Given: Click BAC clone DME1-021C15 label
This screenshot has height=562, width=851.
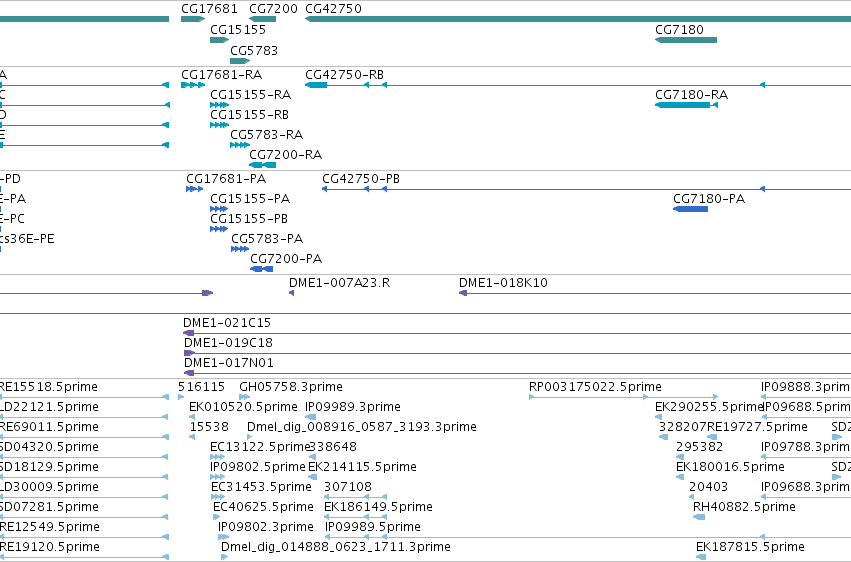Looking at the screenshot, I should coord(227,323).
